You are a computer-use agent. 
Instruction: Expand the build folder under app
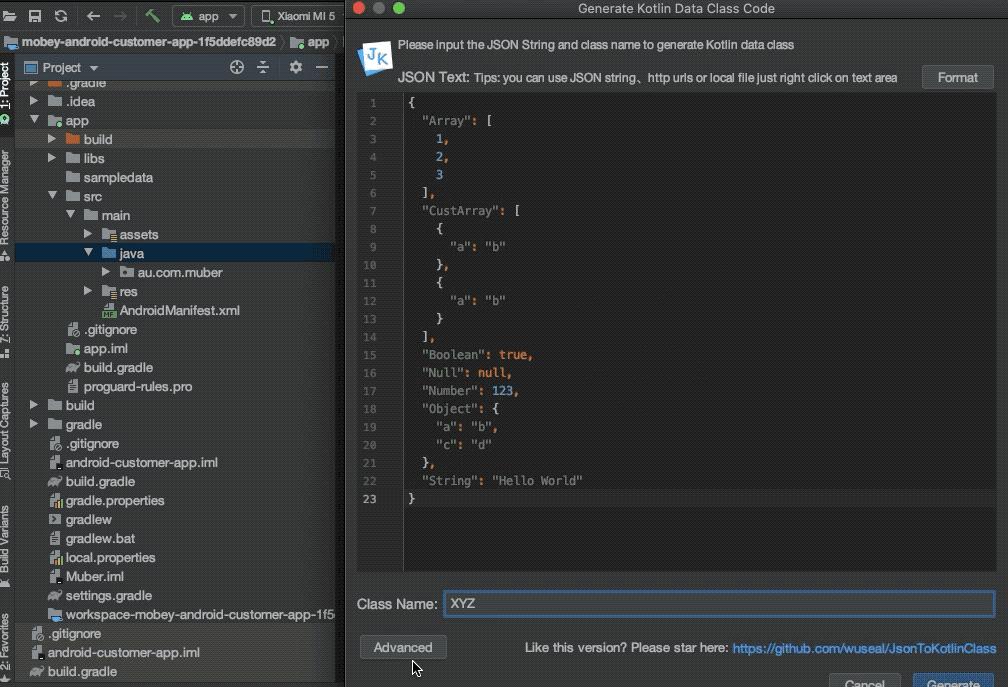52,139
